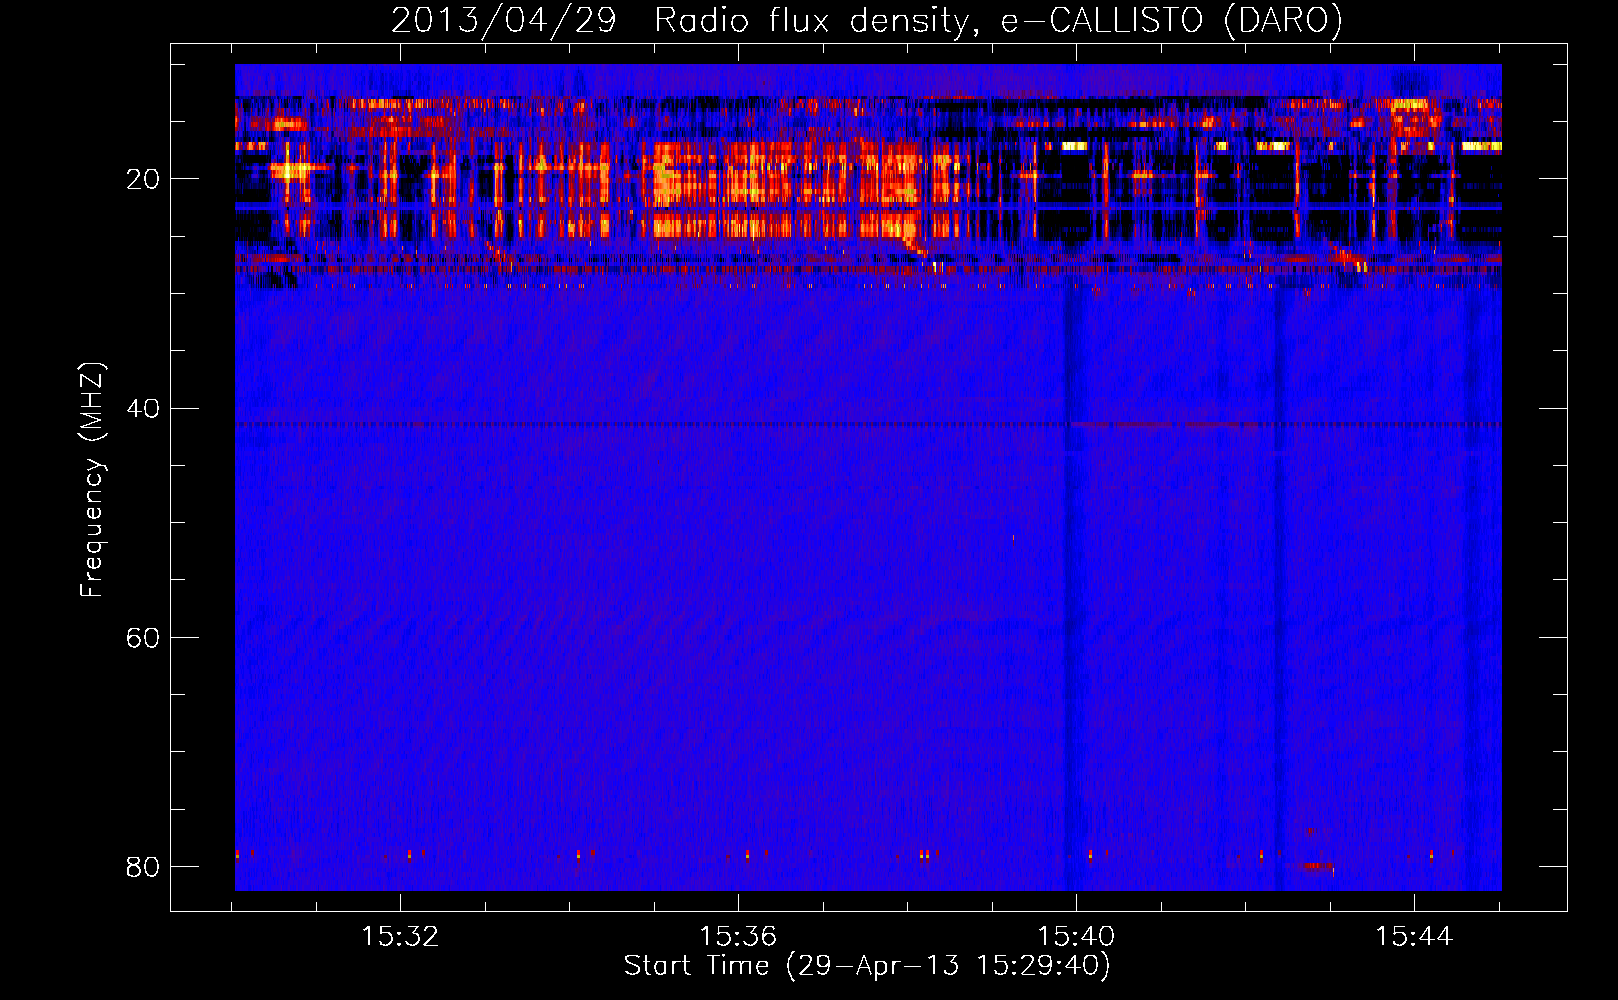This screenshot has height=1000, width=1618.
Task: Click the 'Frequency (MHZ)' axis label
Action: click(x=92, y=480)
